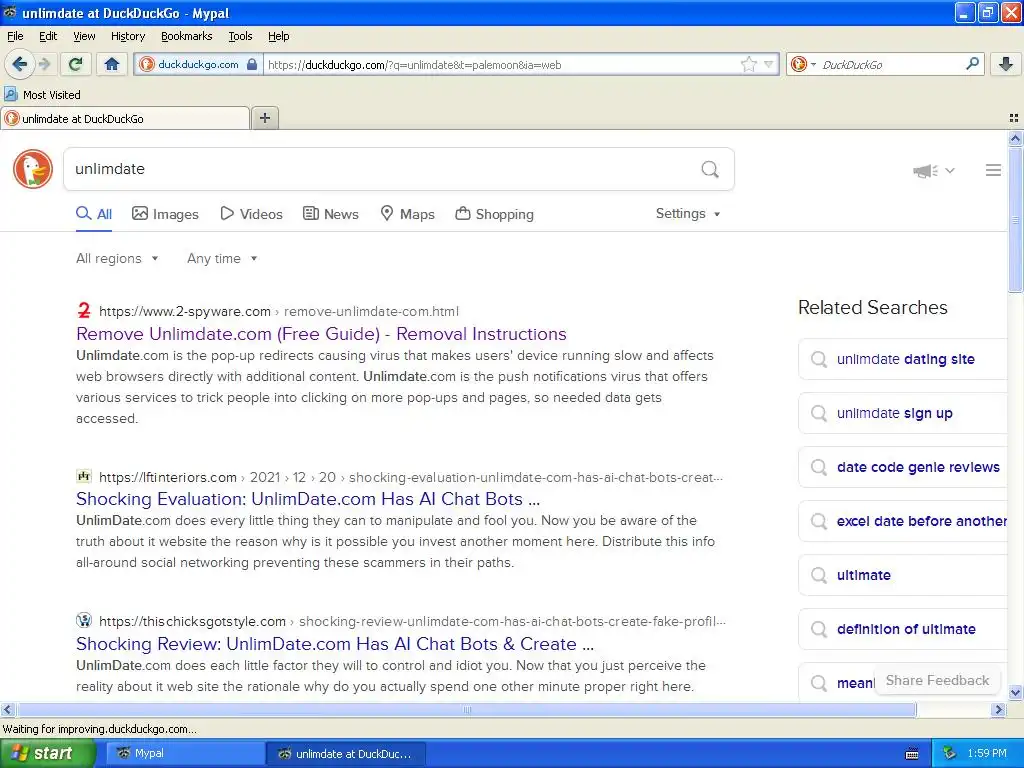Click magnifier beside 'unlimdate dating site'
This screenshot has height=768, width=1024.
818,359
